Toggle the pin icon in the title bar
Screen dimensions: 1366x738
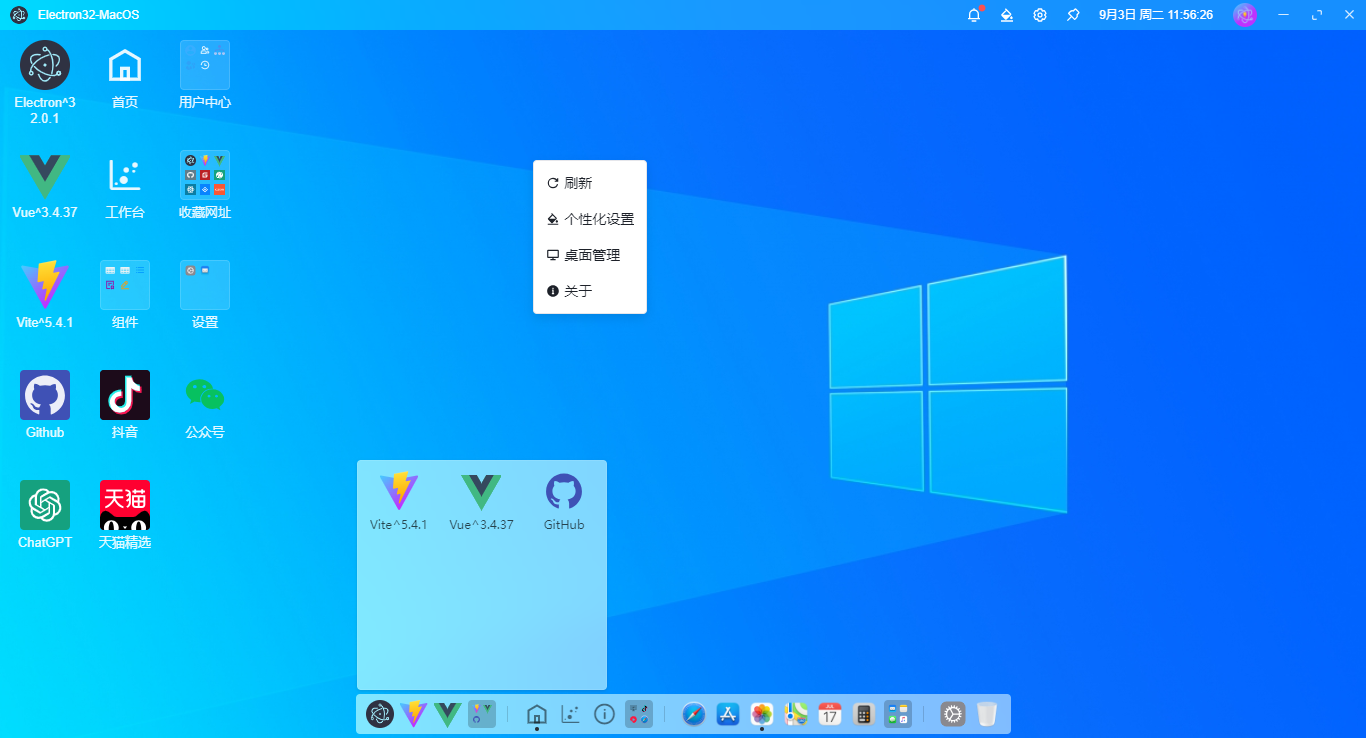(1073, 15)
